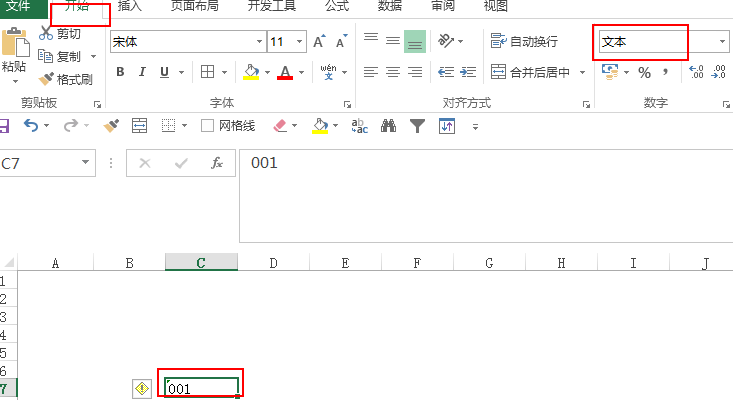Toggle Italic formatting

click(142, 72)
